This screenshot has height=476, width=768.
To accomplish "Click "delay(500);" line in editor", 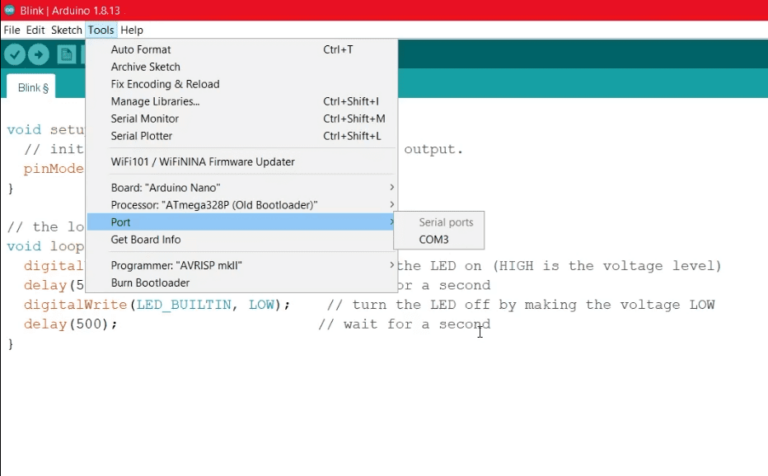I will coord(71,324).
